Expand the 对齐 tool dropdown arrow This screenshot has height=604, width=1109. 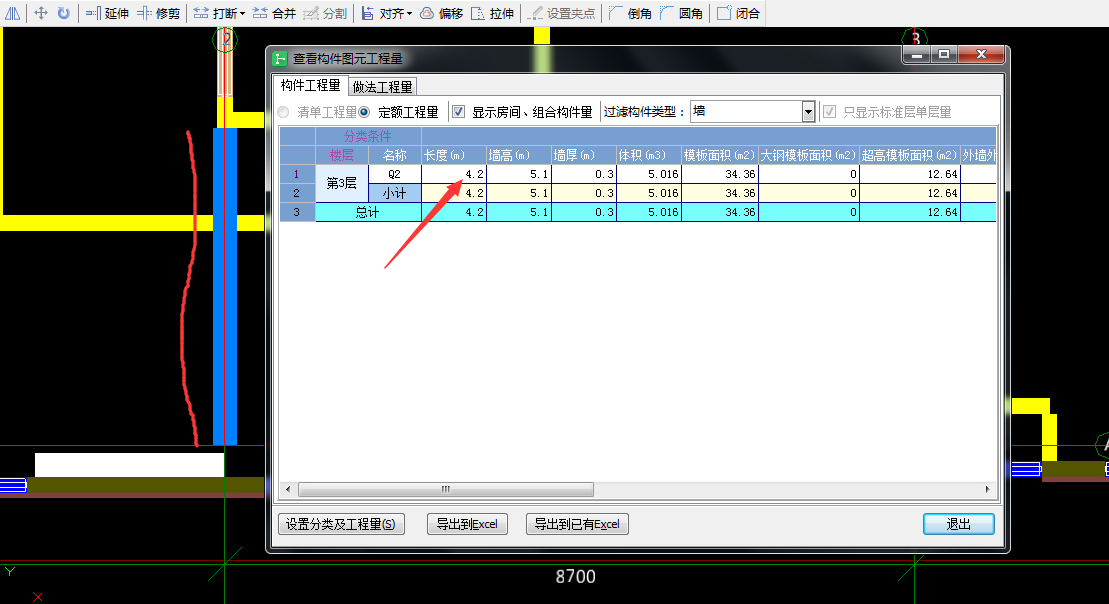pyautogui.click(x=409, y=14)
